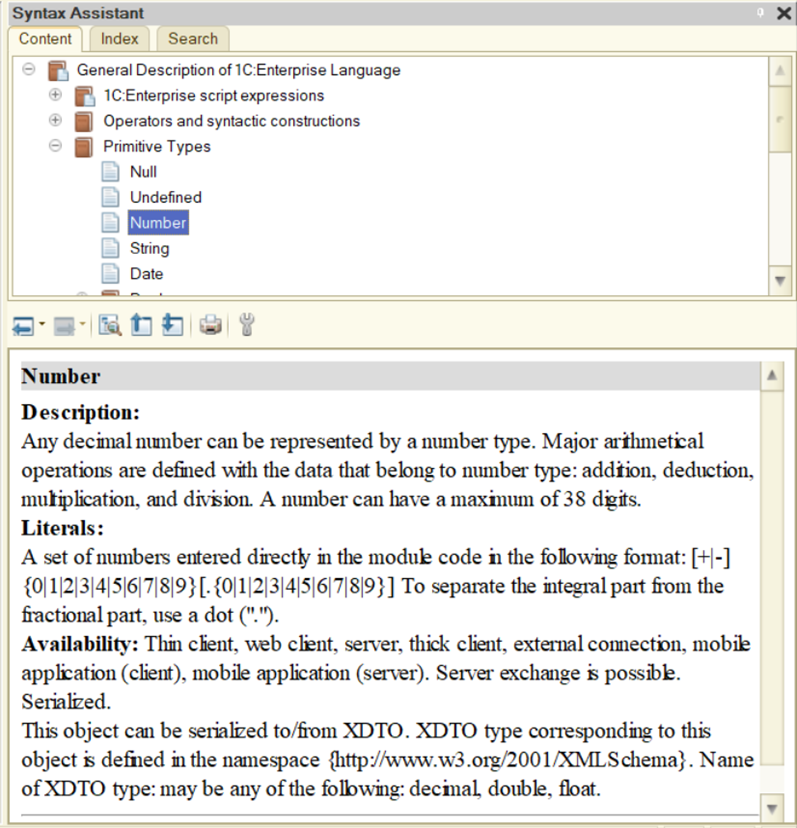This screenshot has width=797, height=828.
Task: Click the tree pane scroll down arrow
Action: point(780,281)
